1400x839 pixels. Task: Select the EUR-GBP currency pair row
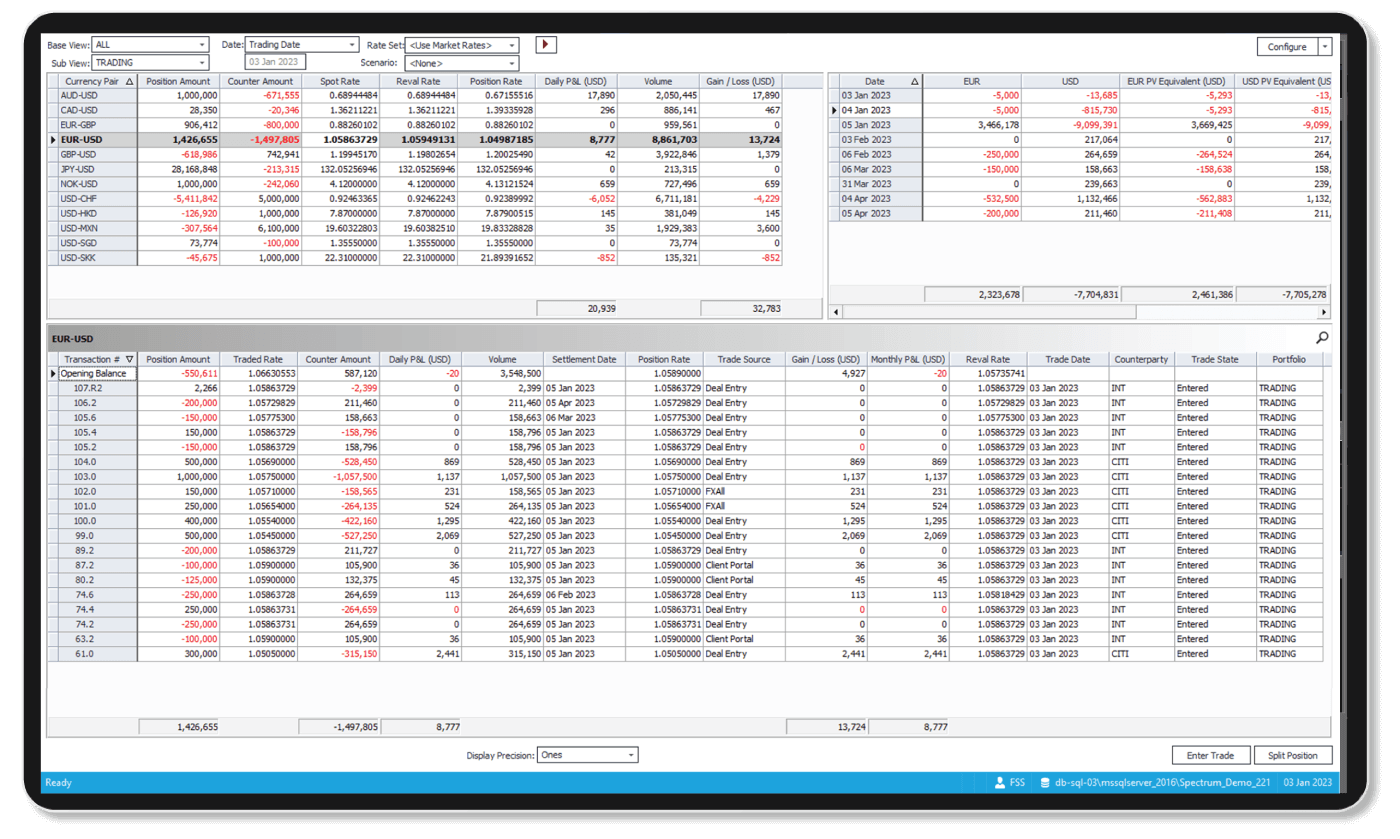click(x=415, y=125)
